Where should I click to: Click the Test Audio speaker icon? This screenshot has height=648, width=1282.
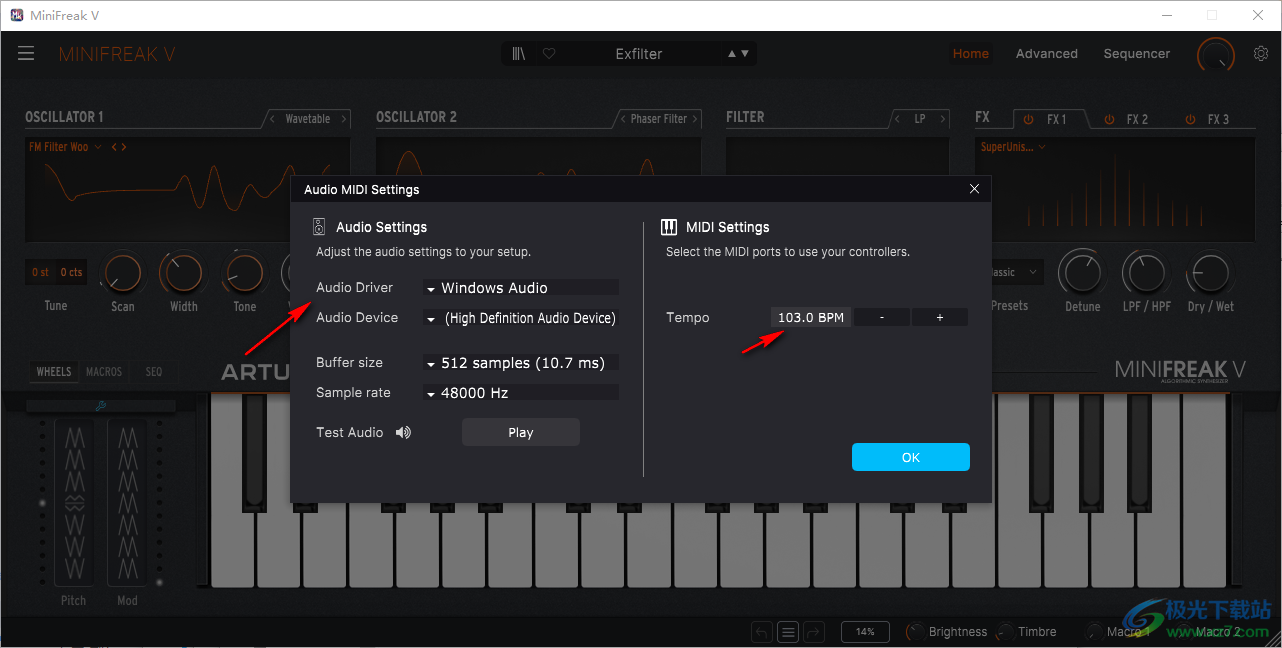(x=403, y=433)
